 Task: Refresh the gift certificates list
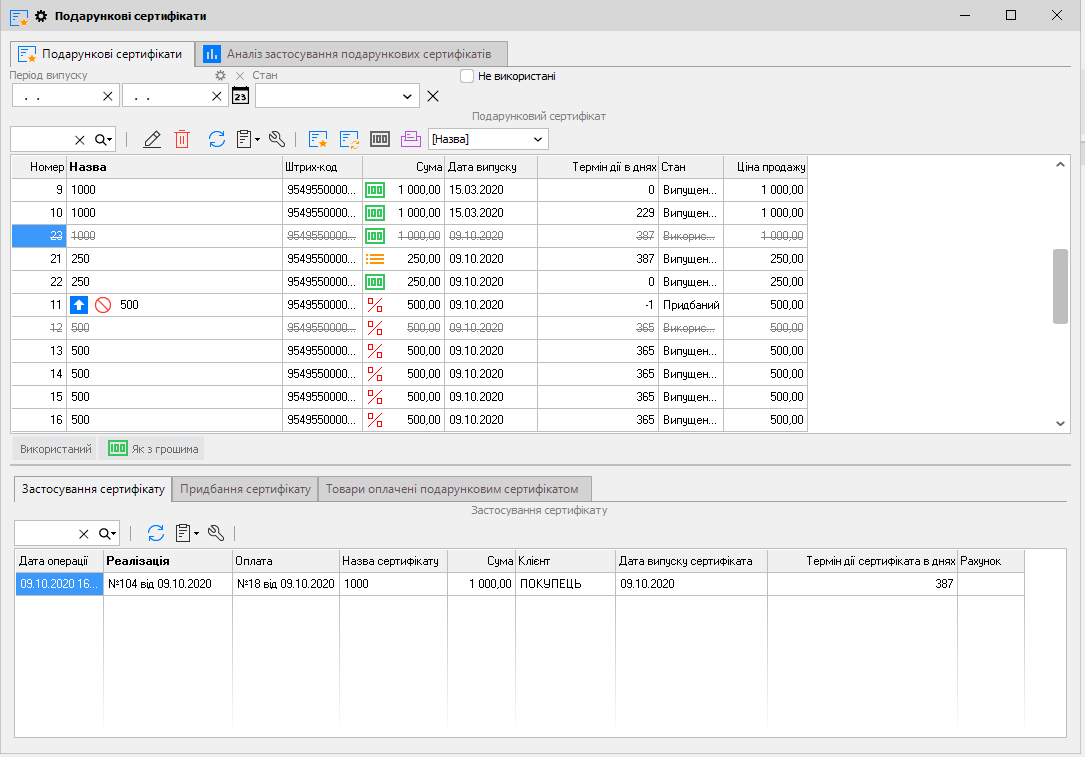point(216,139)
